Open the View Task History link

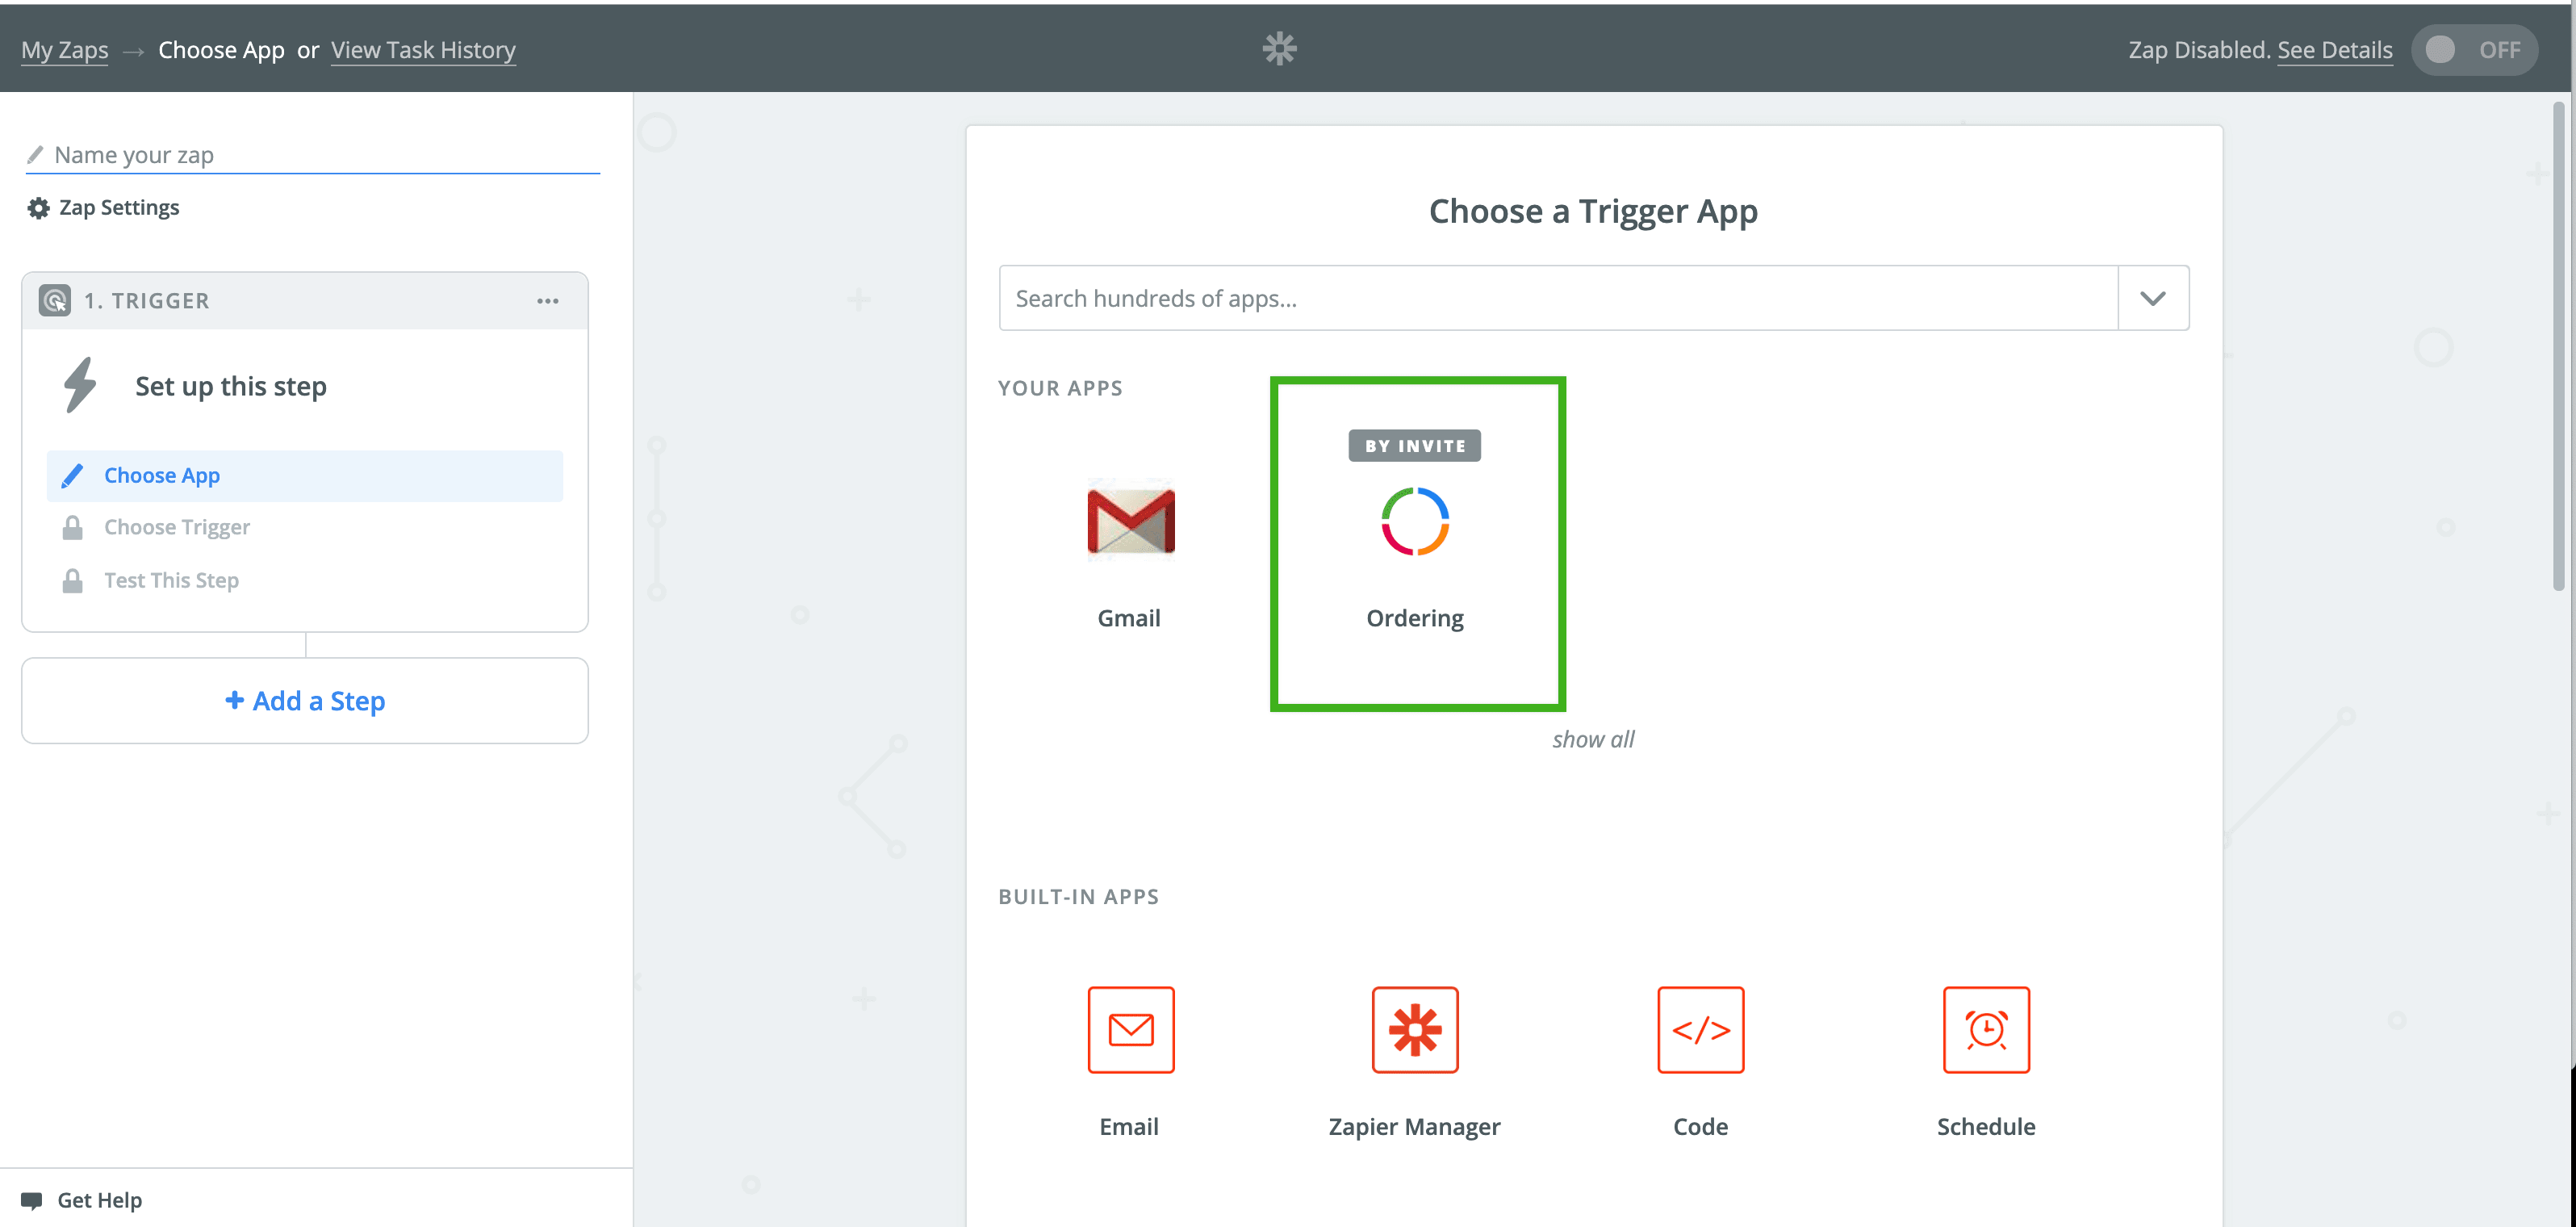point(423,50)
